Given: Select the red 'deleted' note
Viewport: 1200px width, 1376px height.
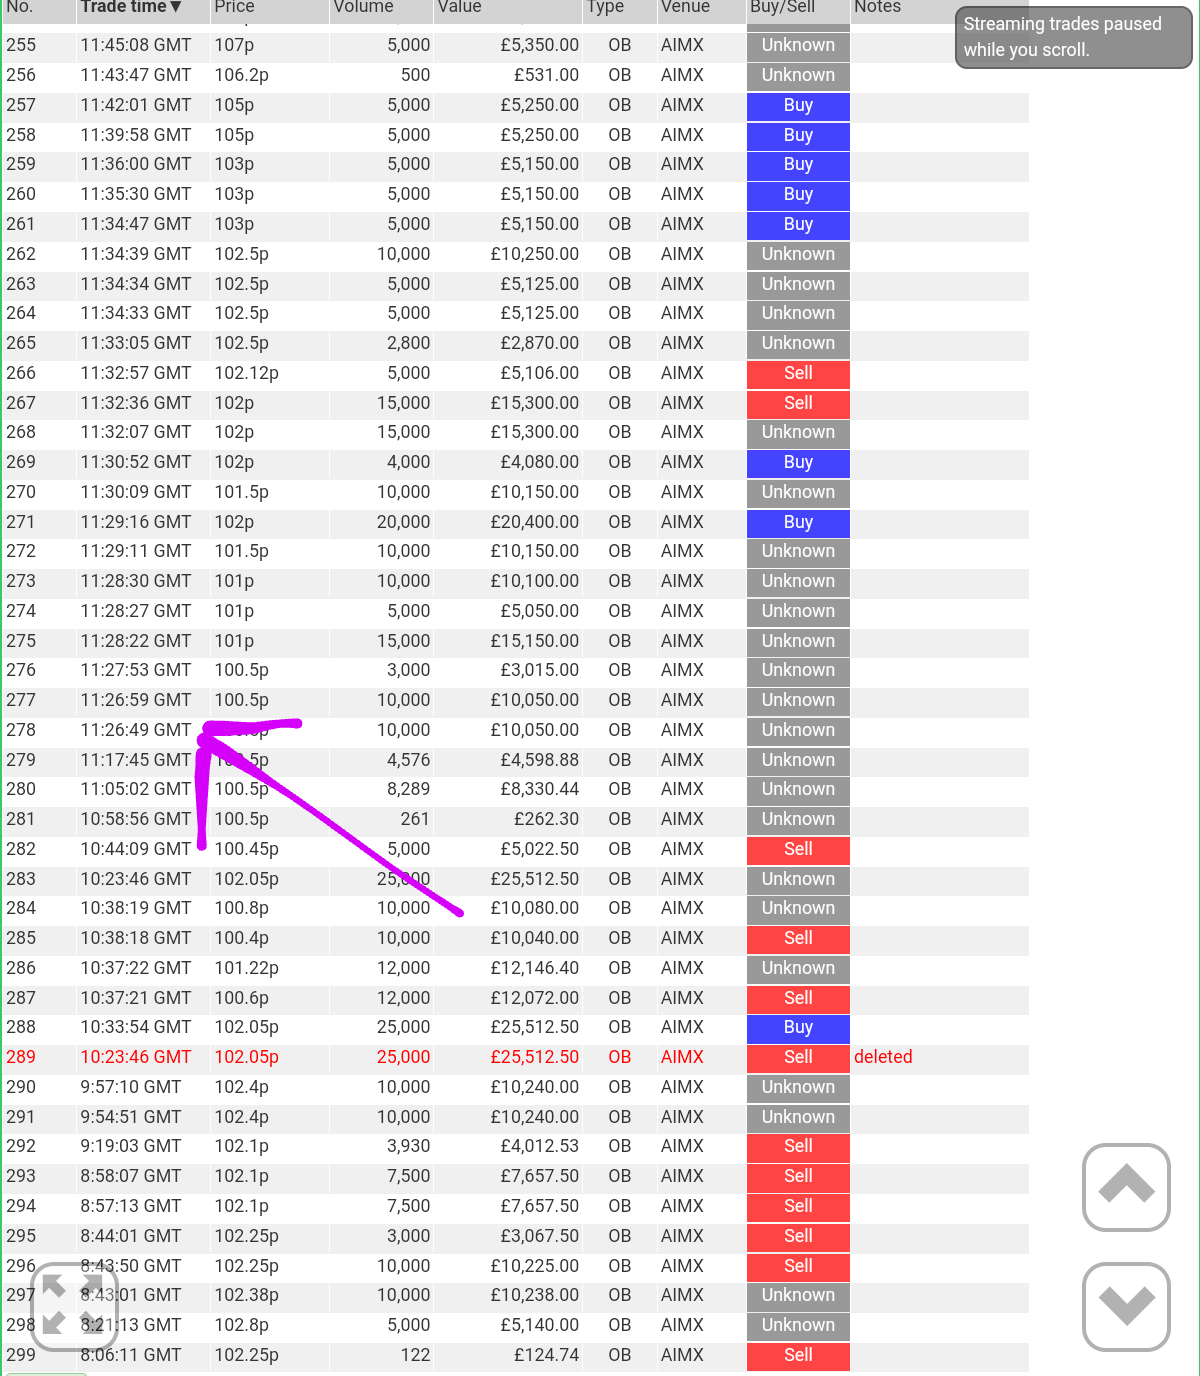Looking at the screenshot, I should tap(883, 1057).
